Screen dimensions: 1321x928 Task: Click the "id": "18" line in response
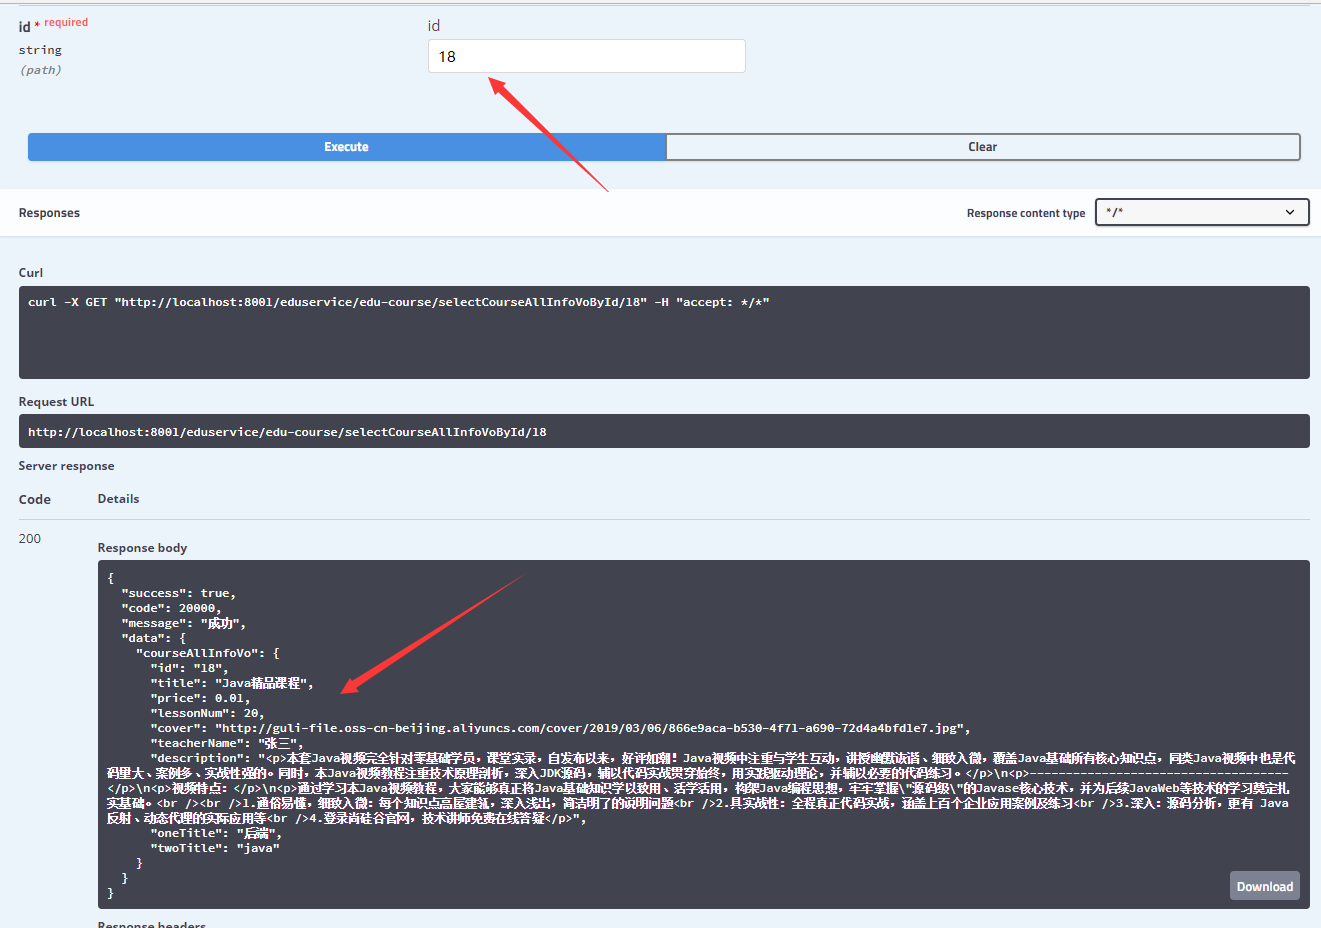click(x=190, y=668)
